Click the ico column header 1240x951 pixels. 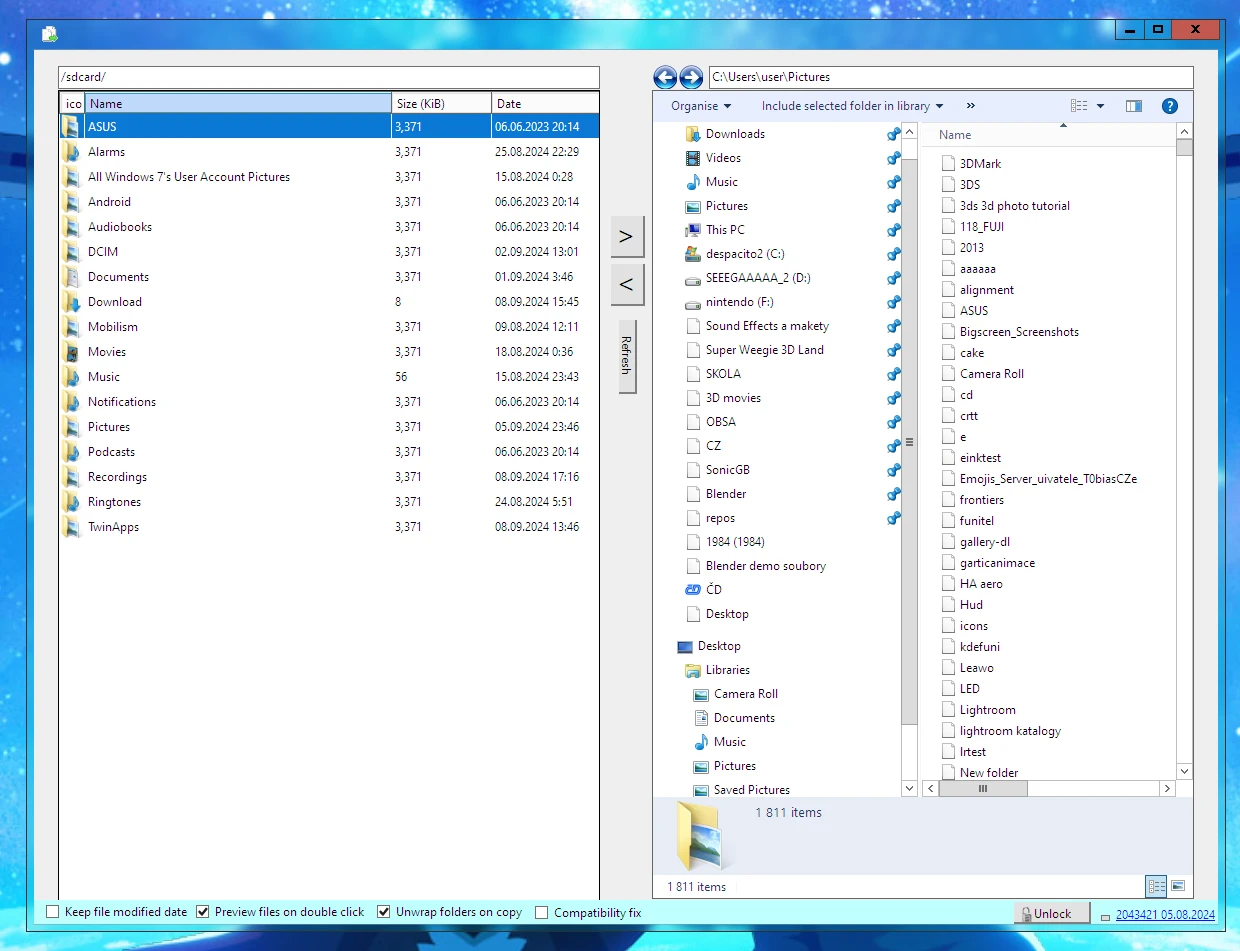pos(72,103)
